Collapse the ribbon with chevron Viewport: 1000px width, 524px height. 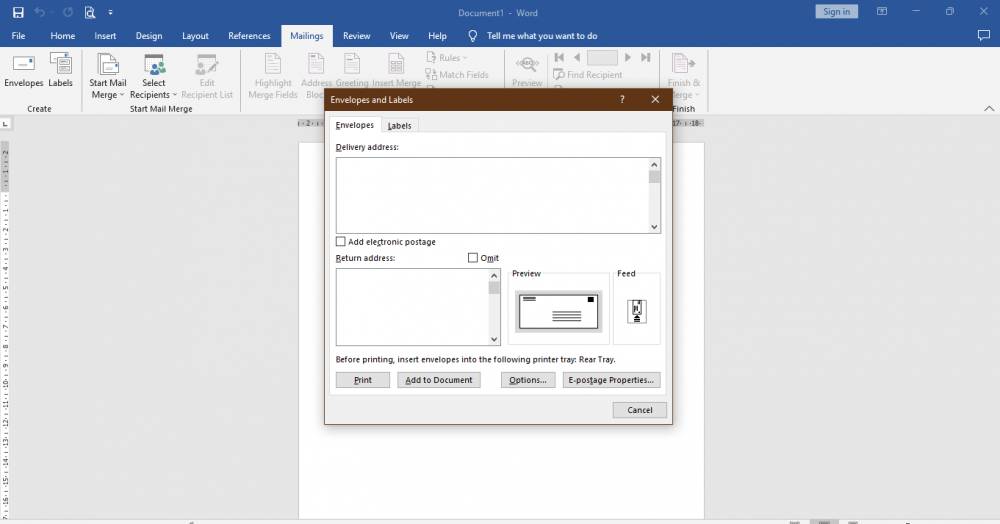tap(989, 108)
